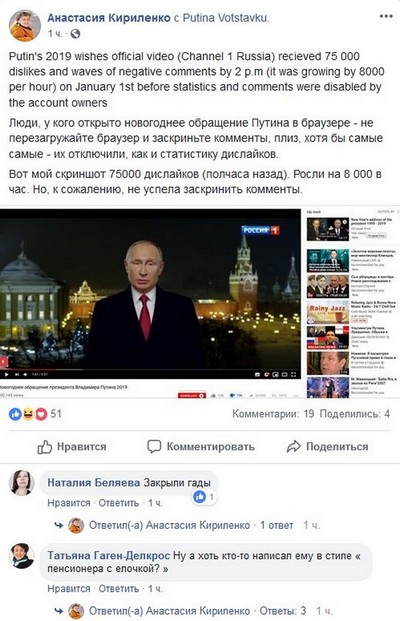Click the red heart reaction icon
Viewport: 400px width, 621px height.
pos(41,414)
